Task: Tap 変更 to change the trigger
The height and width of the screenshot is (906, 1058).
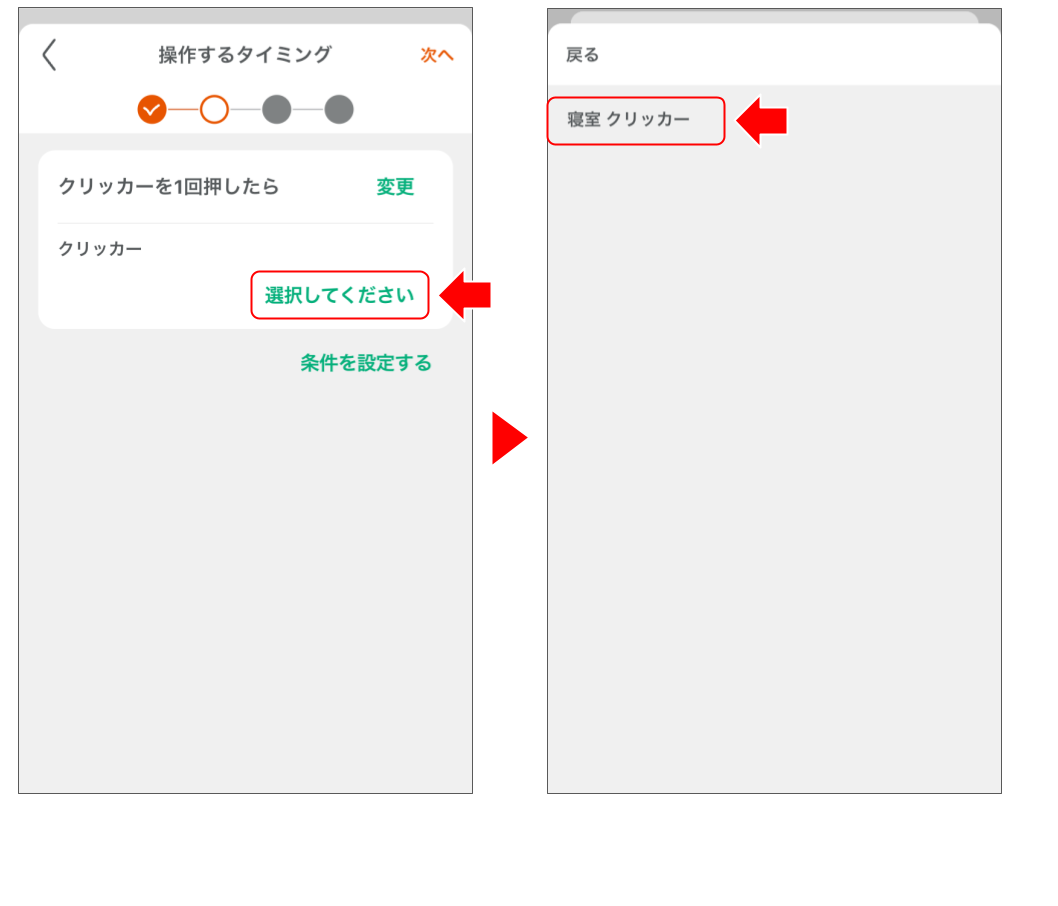Action: click(395, 187)
